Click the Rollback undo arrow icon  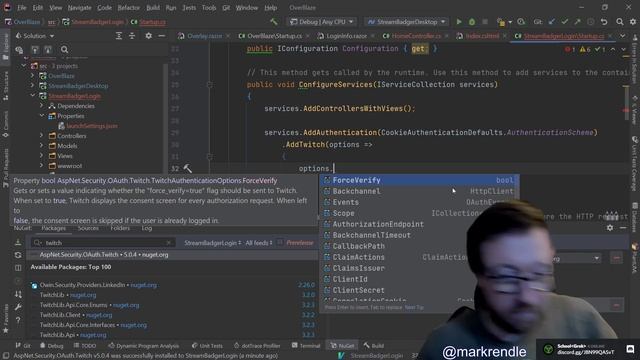(604, 22)
